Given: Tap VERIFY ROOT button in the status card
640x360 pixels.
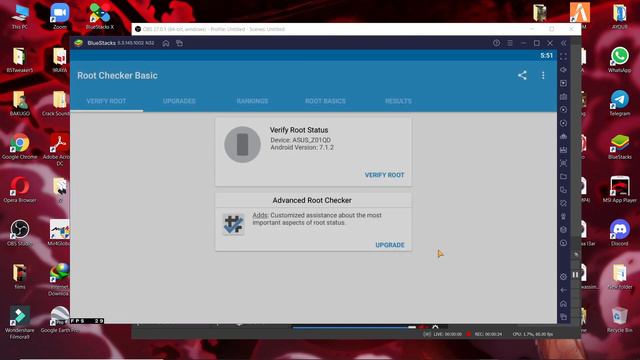Looking at the screenshot, I should (x=384, y=175).
